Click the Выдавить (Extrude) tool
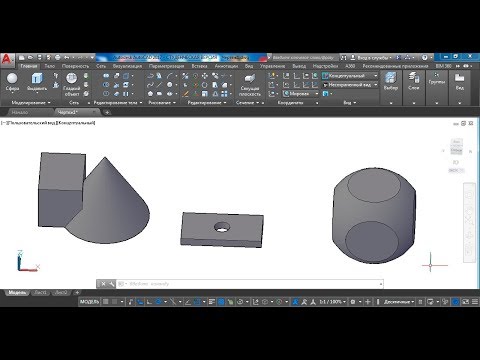This screenshot has height=360, width=480. click(x=37, y=82)
